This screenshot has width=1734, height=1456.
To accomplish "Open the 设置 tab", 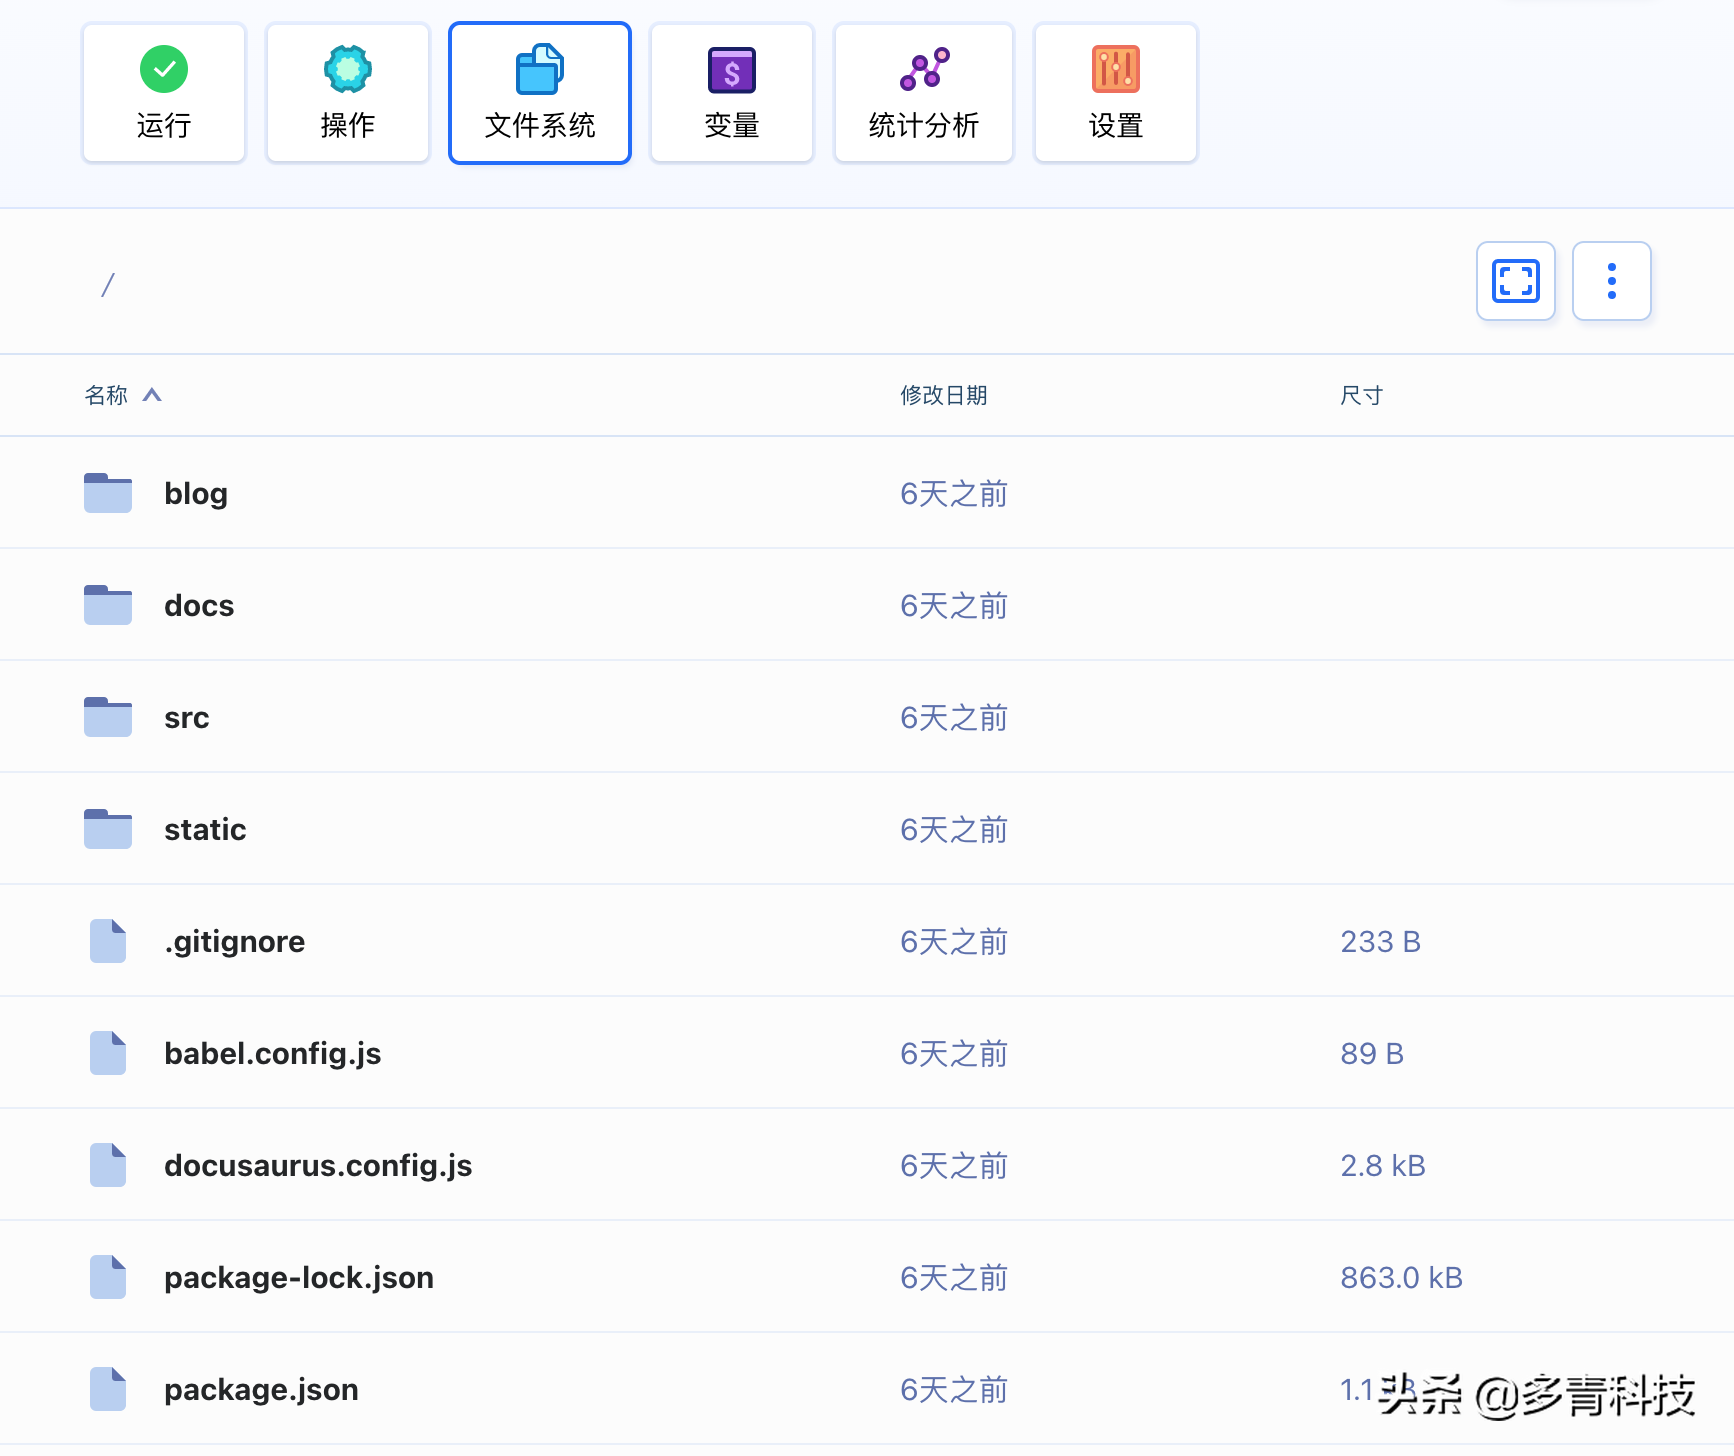I will pos(1116,93).
